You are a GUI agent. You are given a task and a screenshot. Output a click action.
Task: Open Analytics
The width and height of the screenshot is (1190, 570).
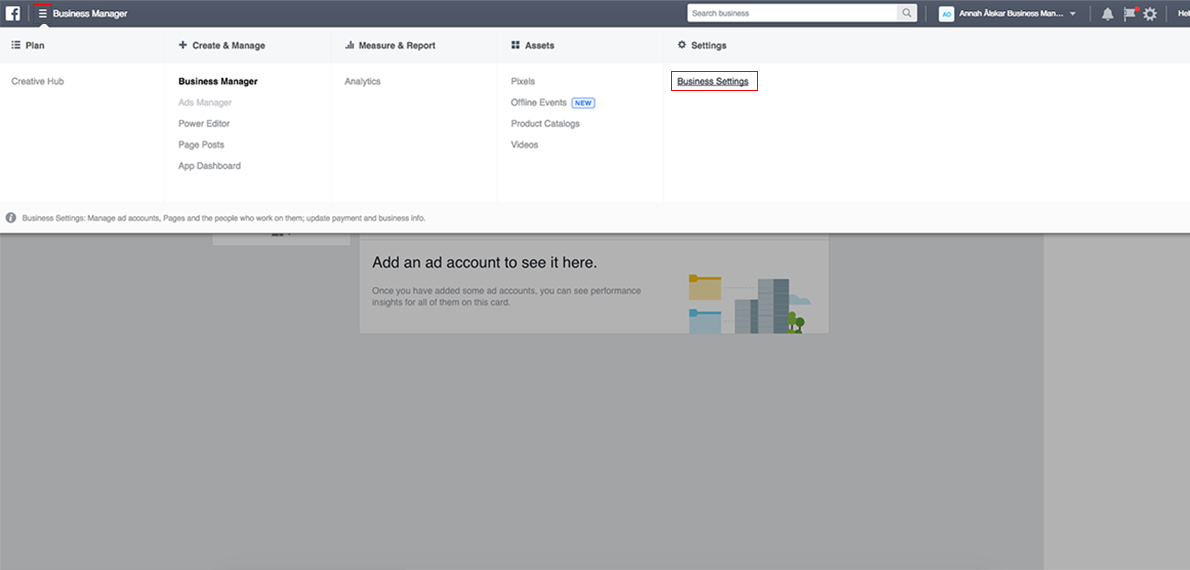click(363, 81)
